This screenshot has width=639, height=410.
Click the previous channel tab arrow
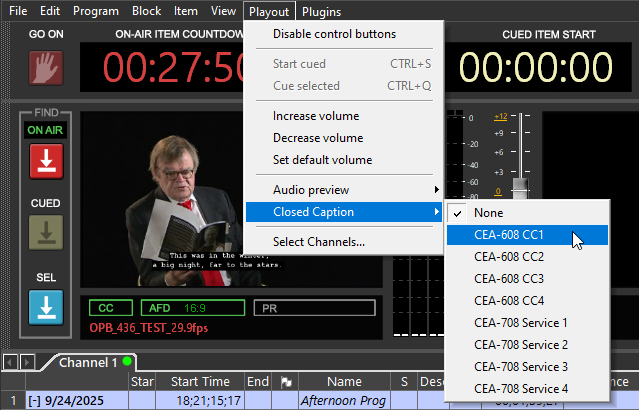(10, 362)
